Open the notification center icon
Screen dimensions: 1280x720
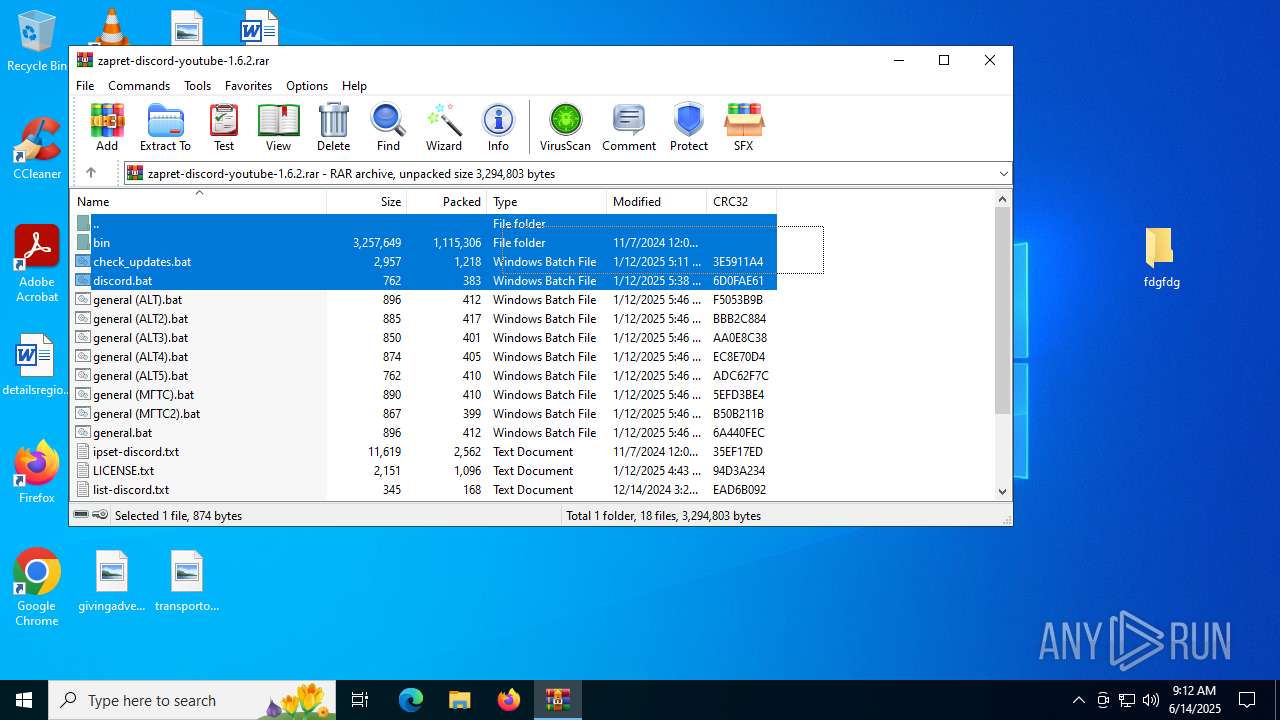pos(1247,700)
